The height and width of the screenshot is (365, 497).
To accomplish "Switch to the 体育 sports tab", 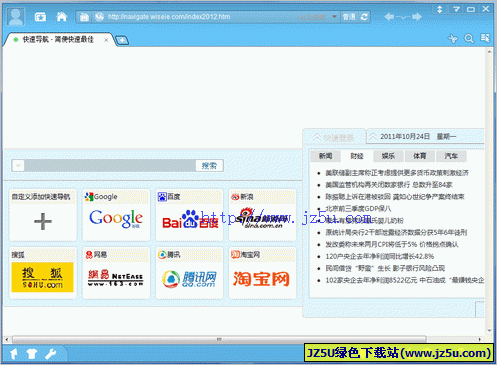I will point(420,156).
